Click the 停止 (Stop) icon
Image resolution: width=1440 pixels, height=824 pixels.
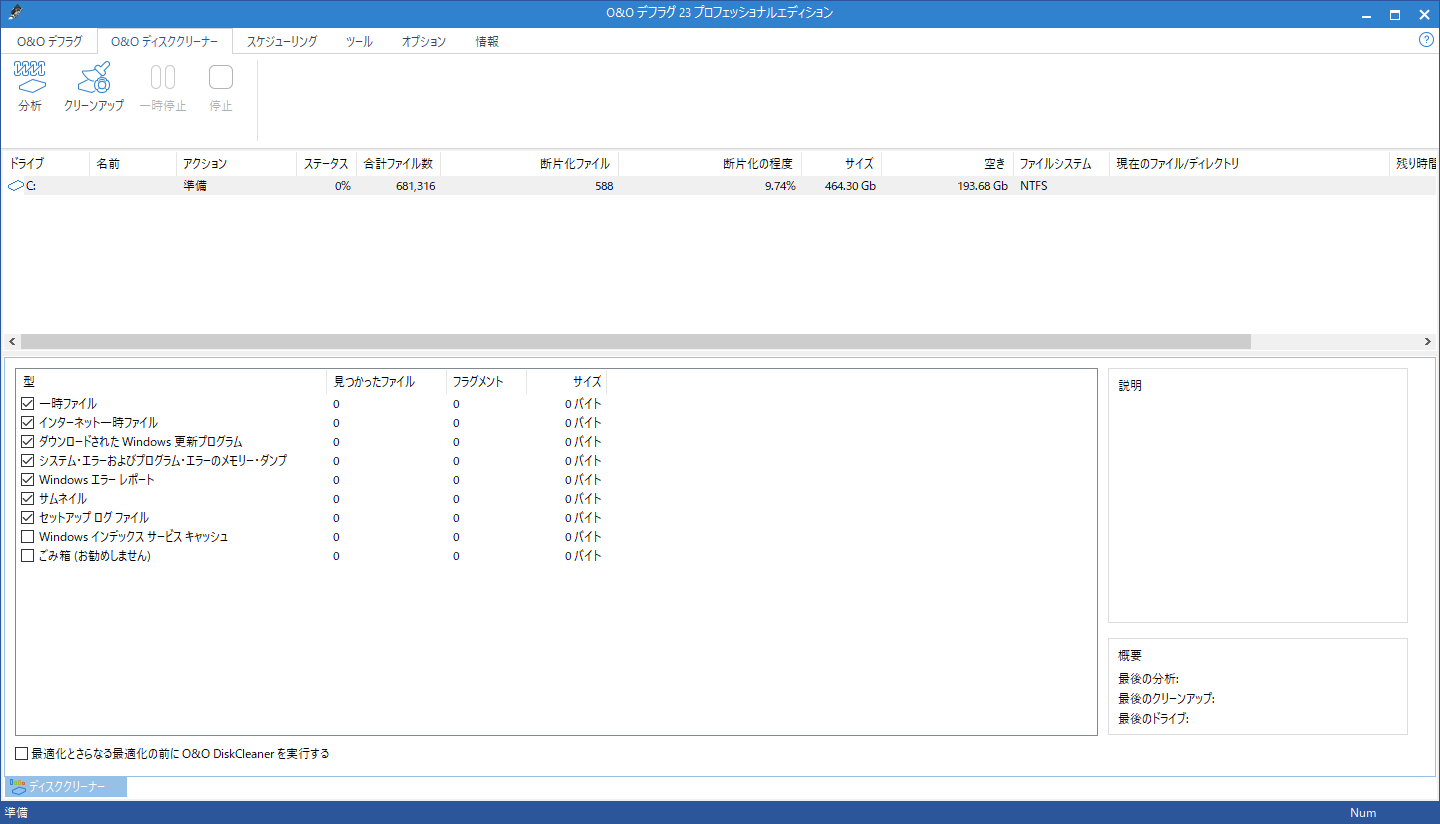(221, 78)
